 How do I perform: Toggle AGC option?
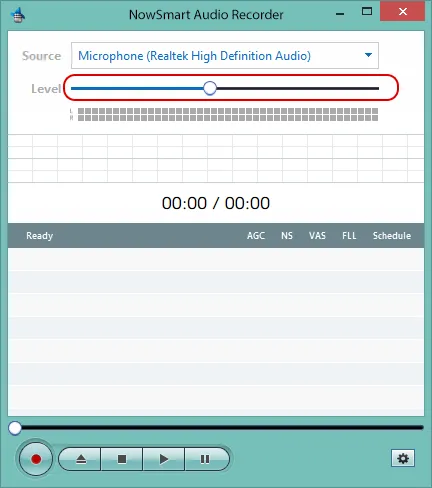(256, 236)
